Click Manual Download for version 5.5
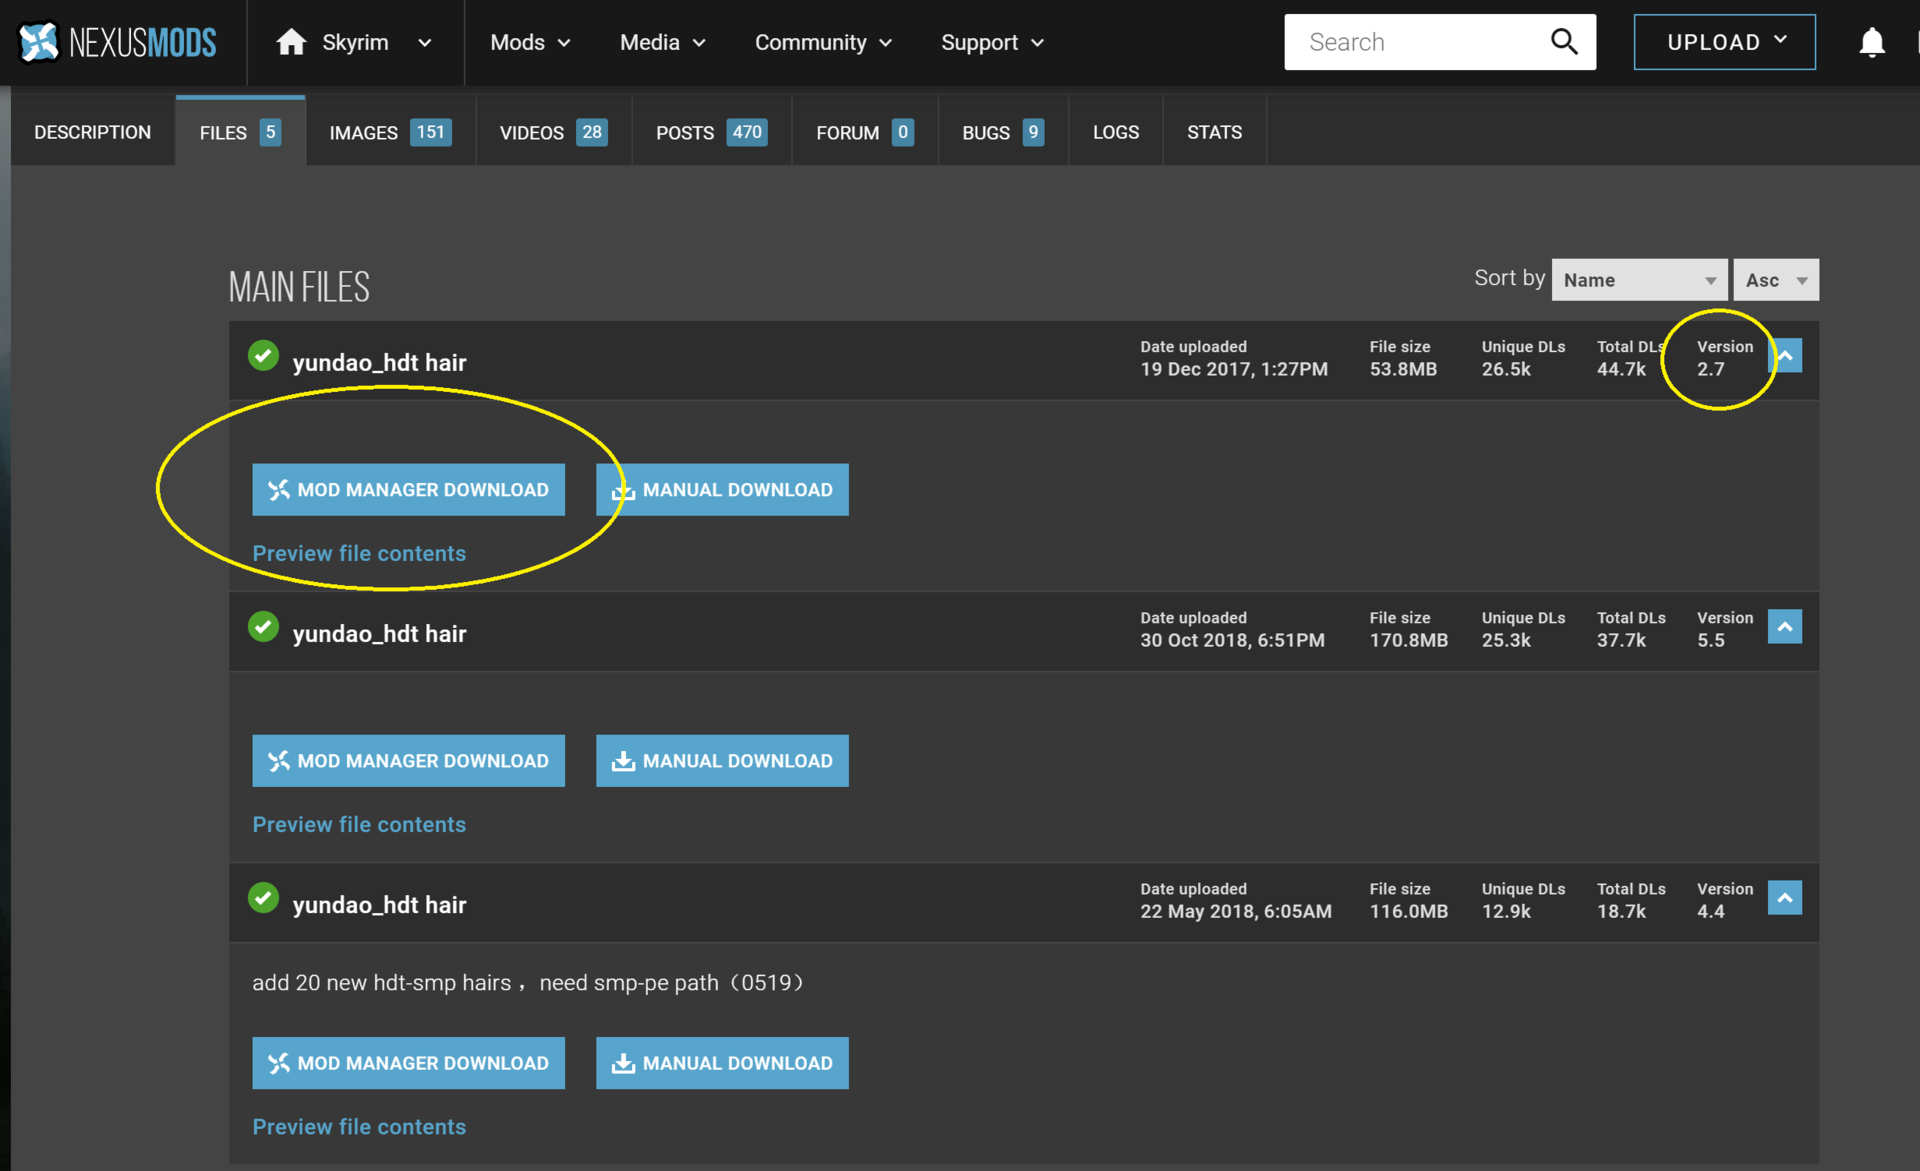Screen dimensions: 1920x1171 [722, 761]
